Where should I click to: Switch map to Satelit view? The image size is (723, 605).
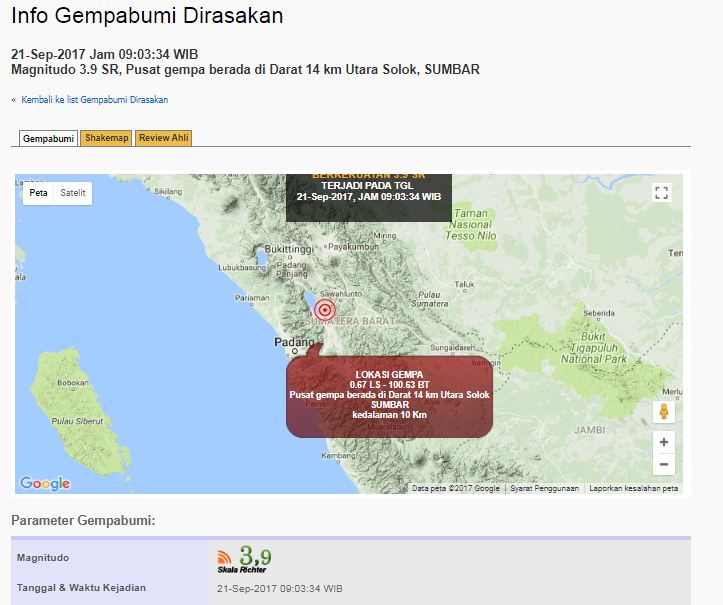[x=73, y=193]
